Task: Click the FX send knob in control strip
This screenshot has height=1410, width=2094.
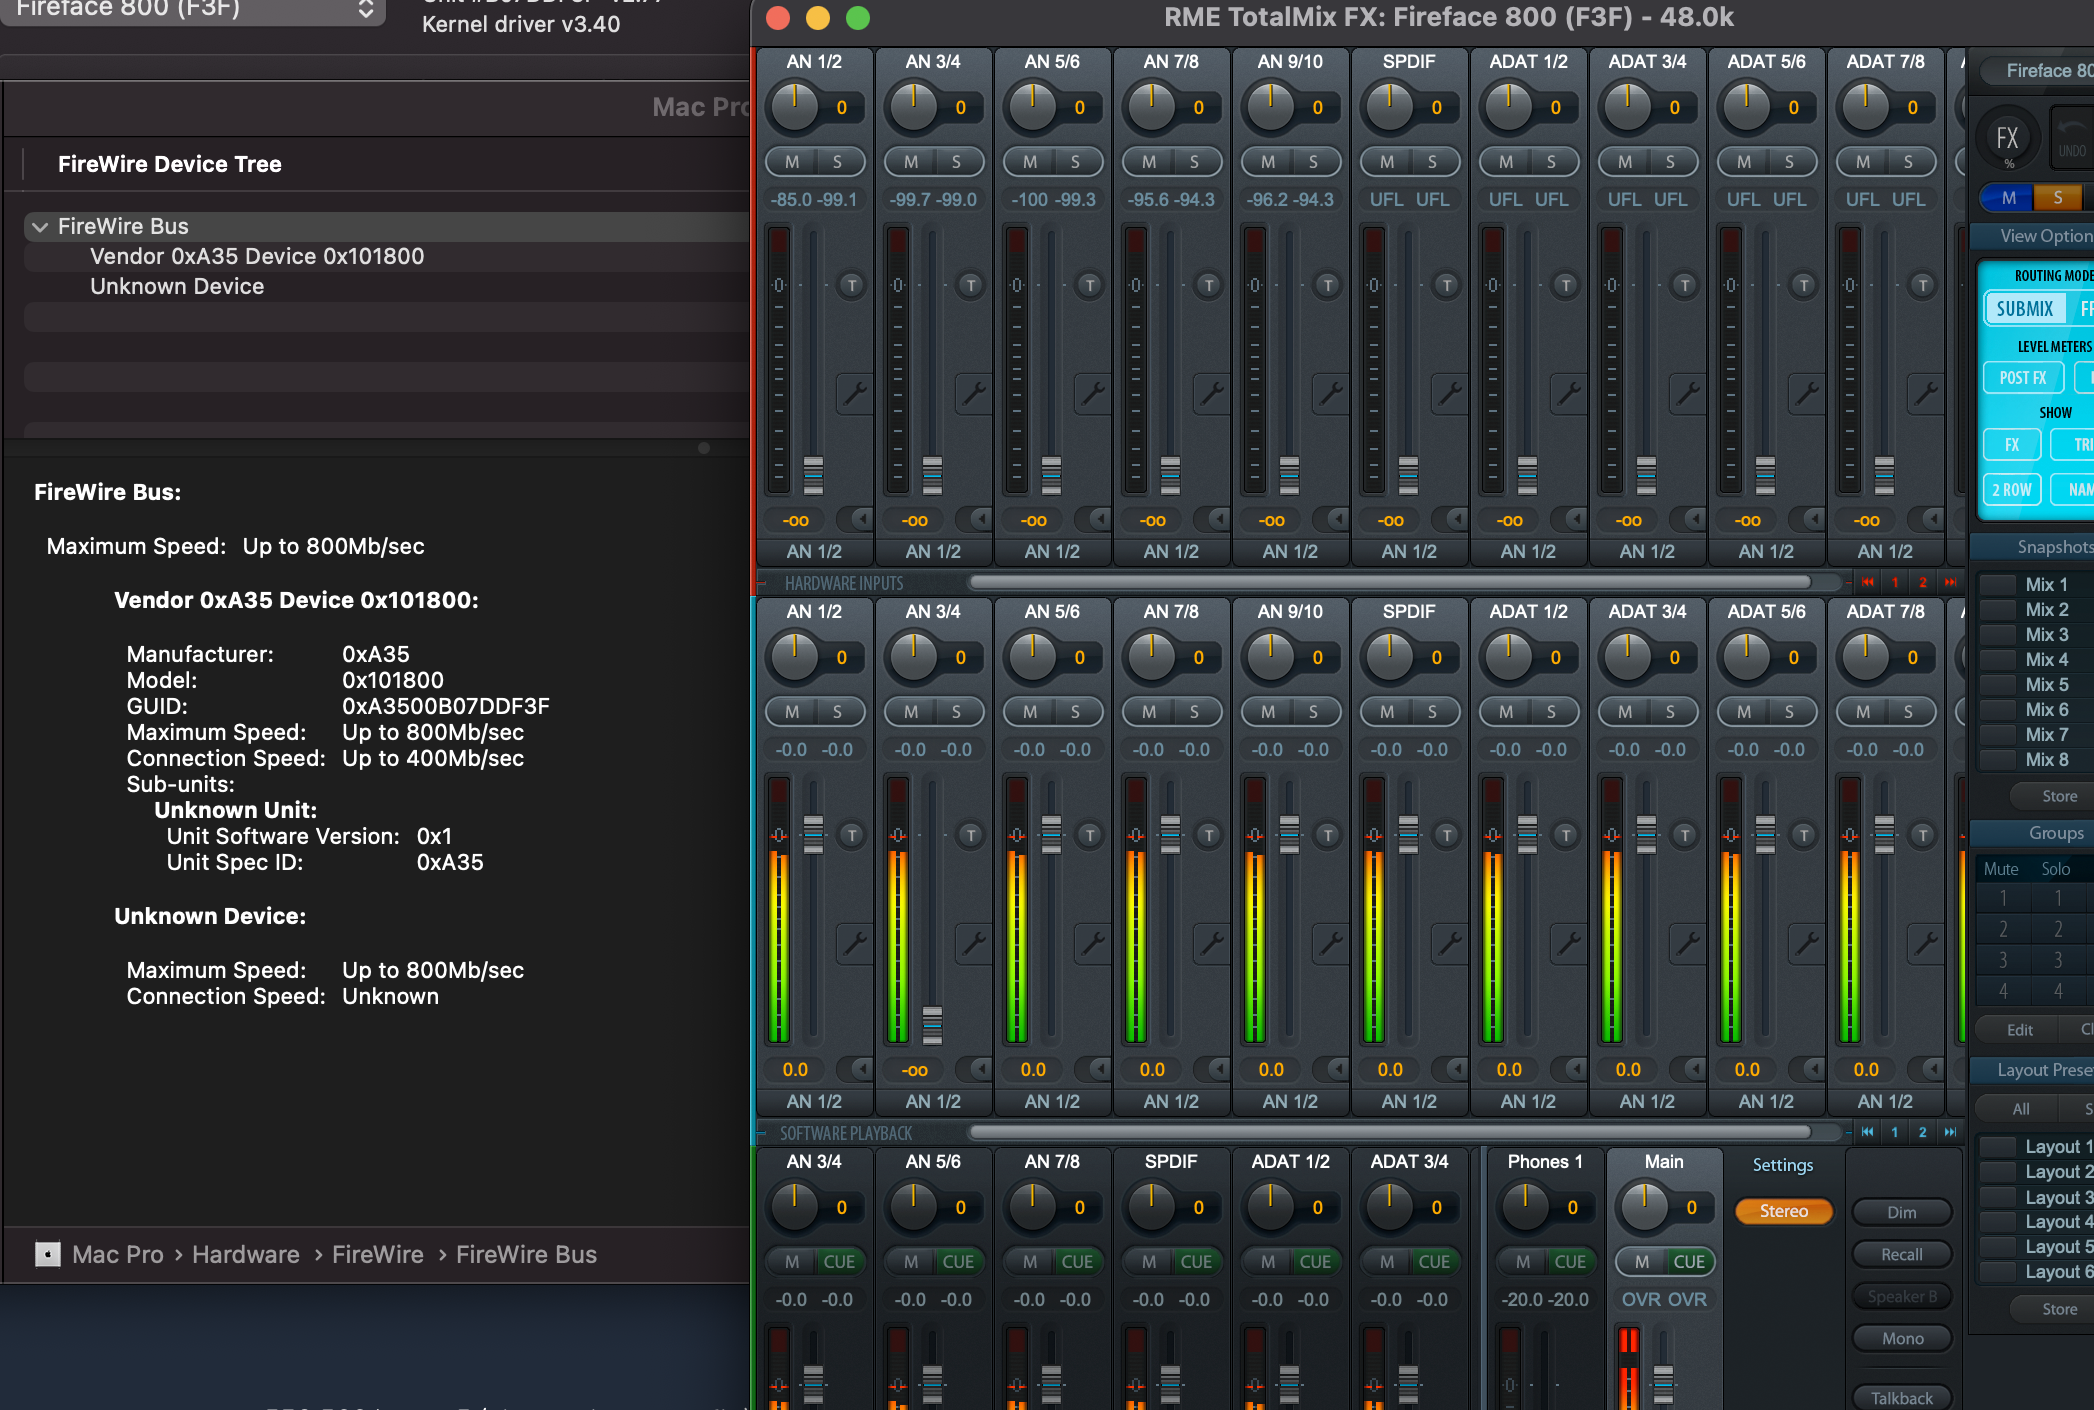Action: click(2007, 139)
